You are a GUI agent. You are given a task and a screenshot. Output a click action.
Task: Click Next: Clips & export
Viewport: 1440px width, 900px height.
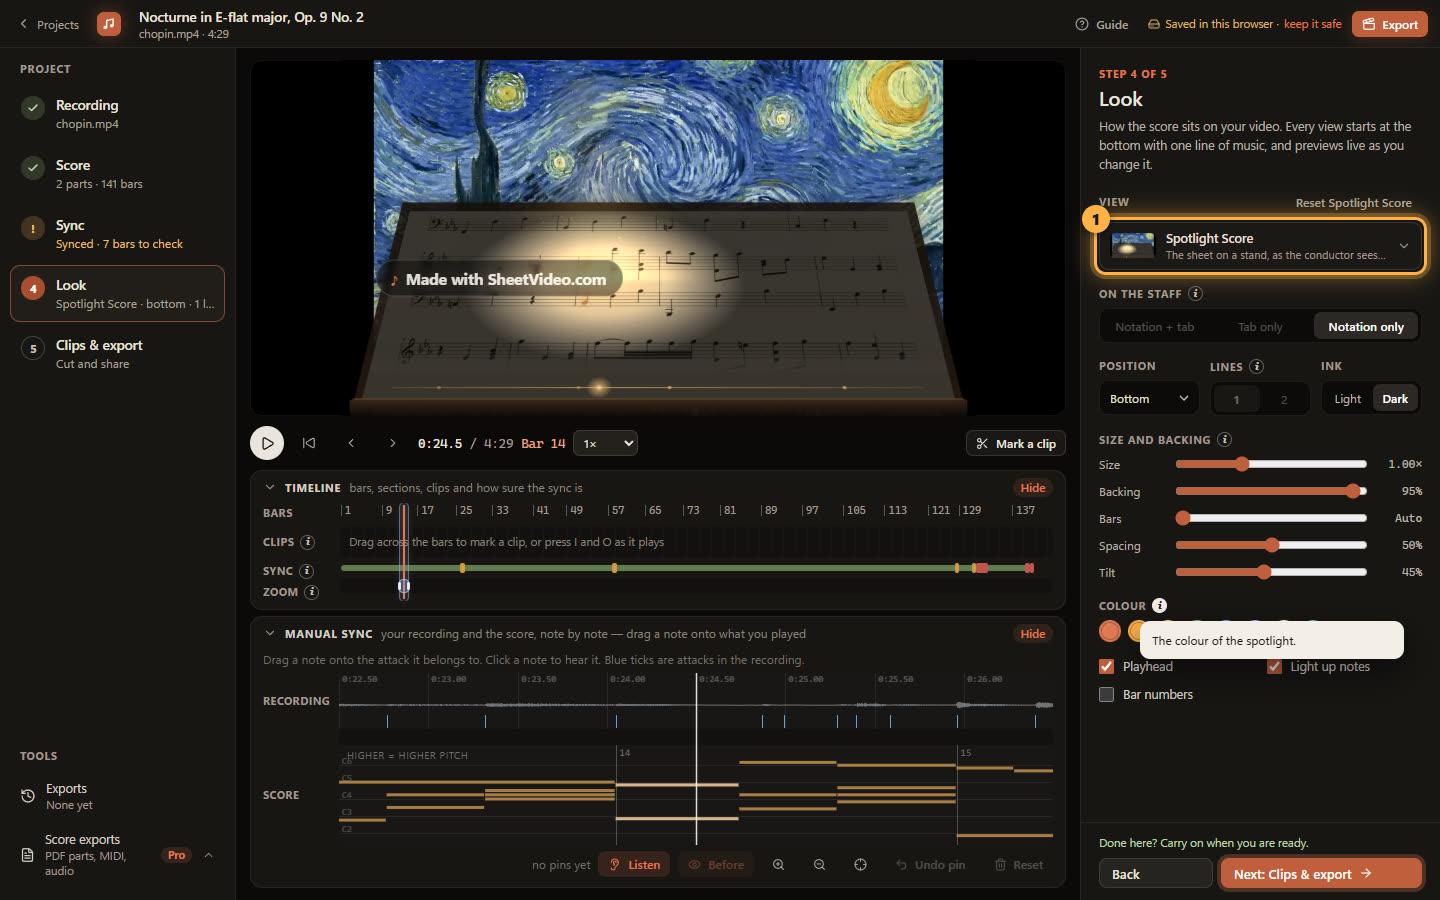(x=1321, y=874)
